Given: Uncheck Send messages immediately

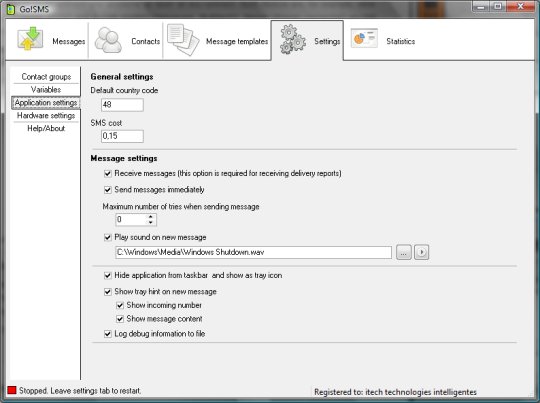Looking at the screenshot, I should point(108,190).
